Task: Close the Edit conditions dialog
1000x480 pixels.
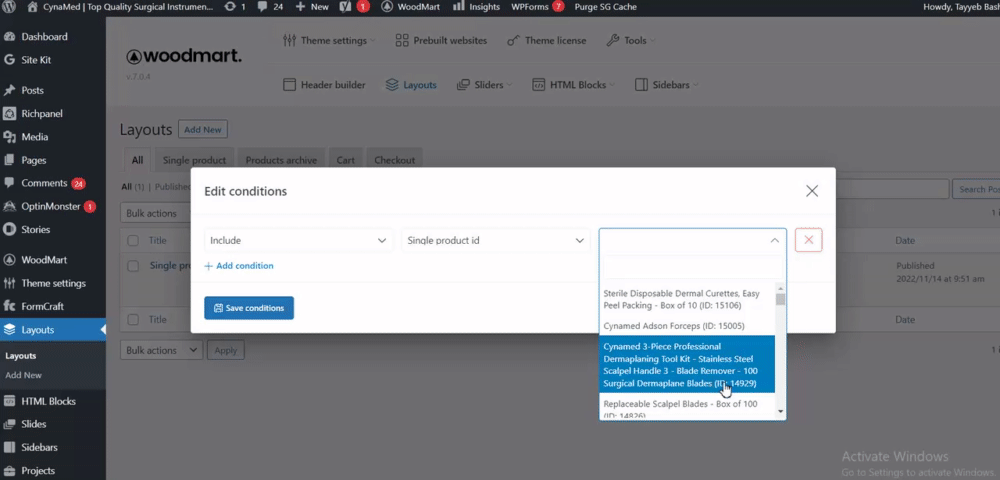Action: 812,191
